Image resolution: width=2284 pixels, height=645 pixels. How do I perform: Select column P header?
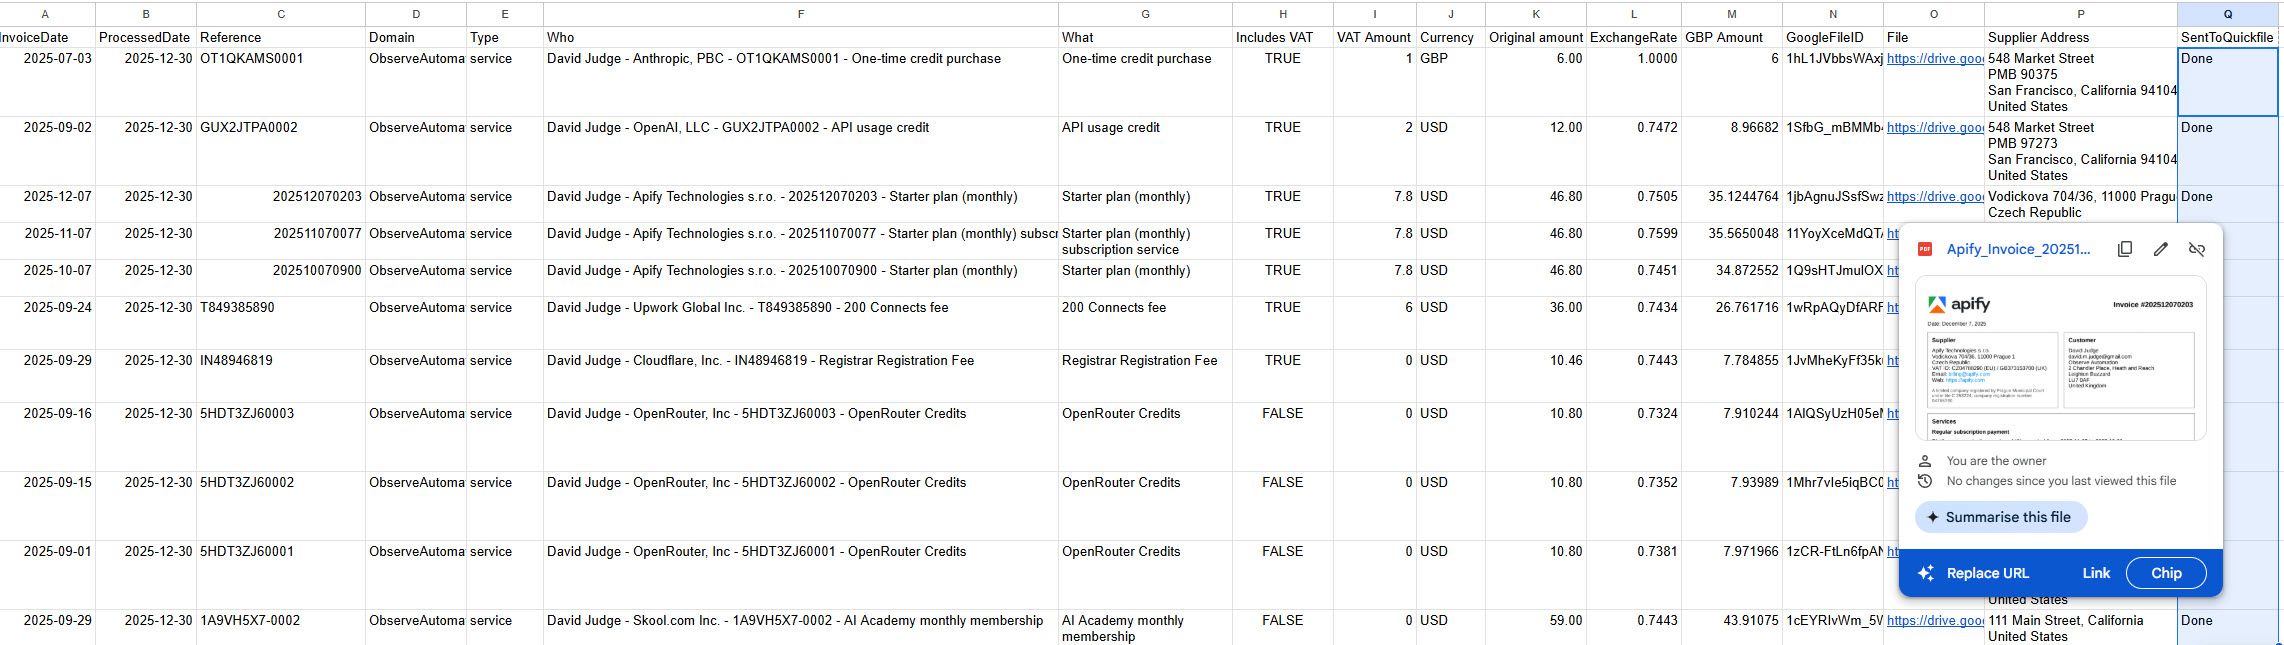coord(2081,14)
